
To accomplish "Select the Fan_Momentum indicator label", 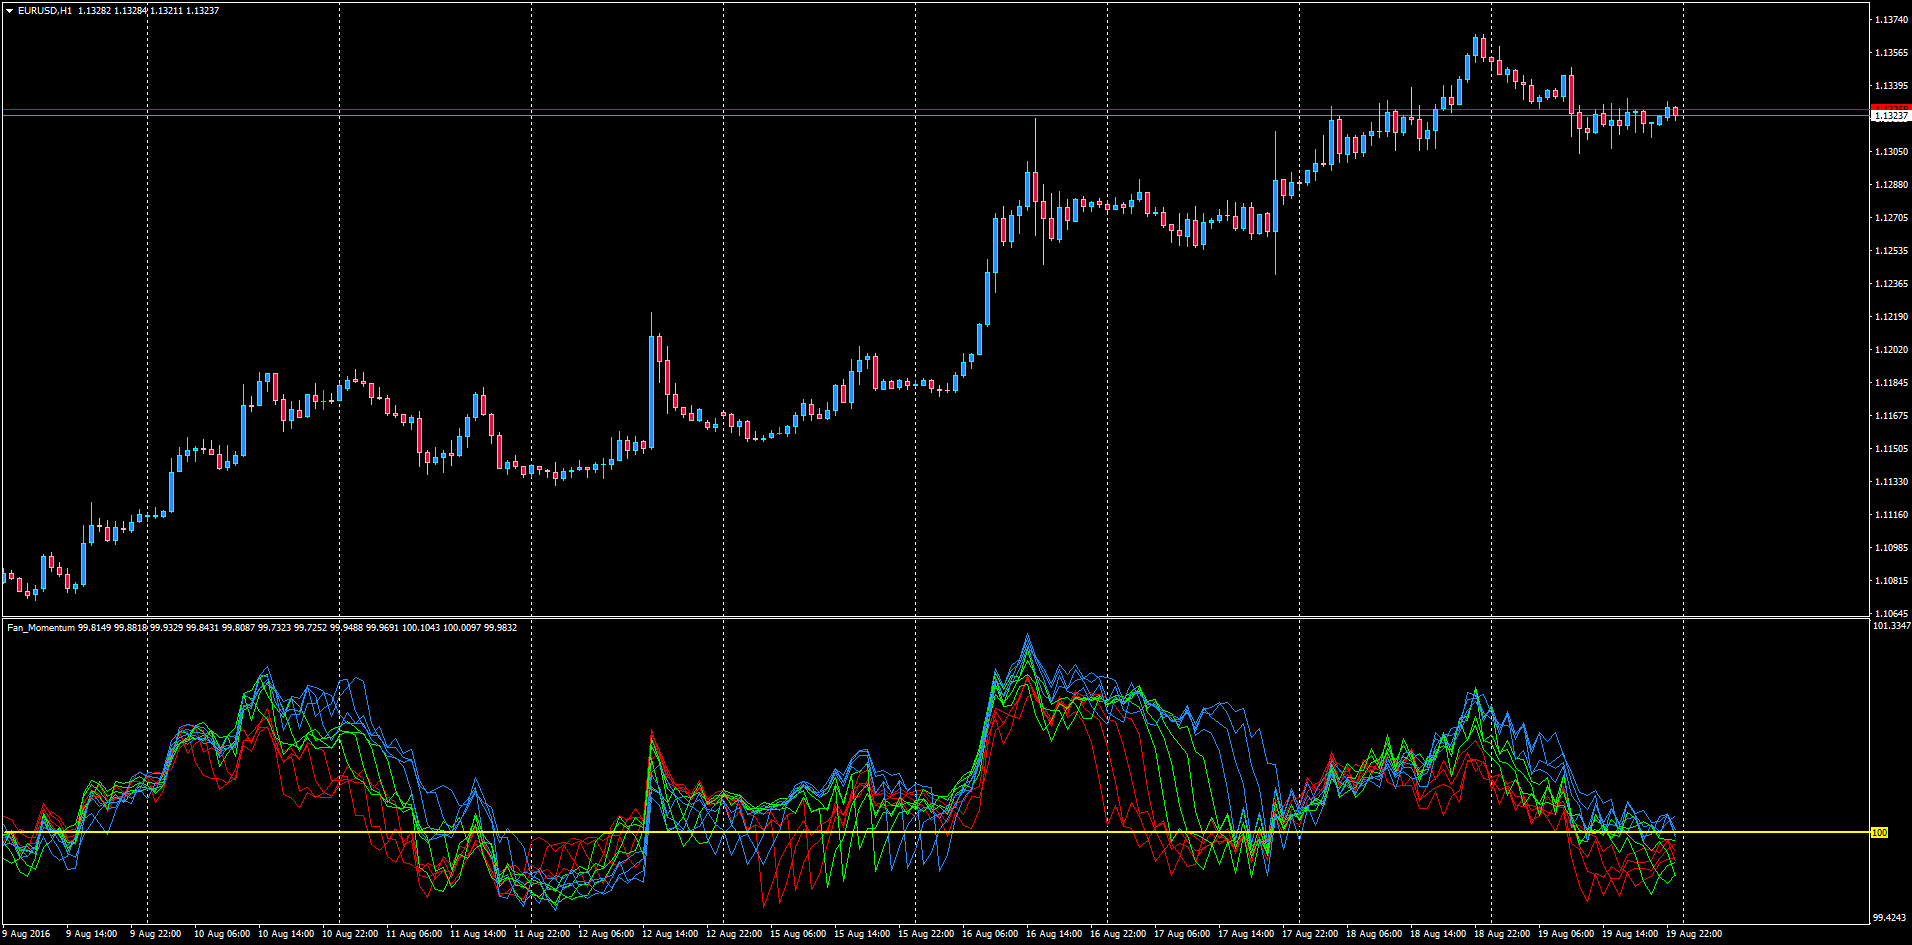I will pos(41,628).
